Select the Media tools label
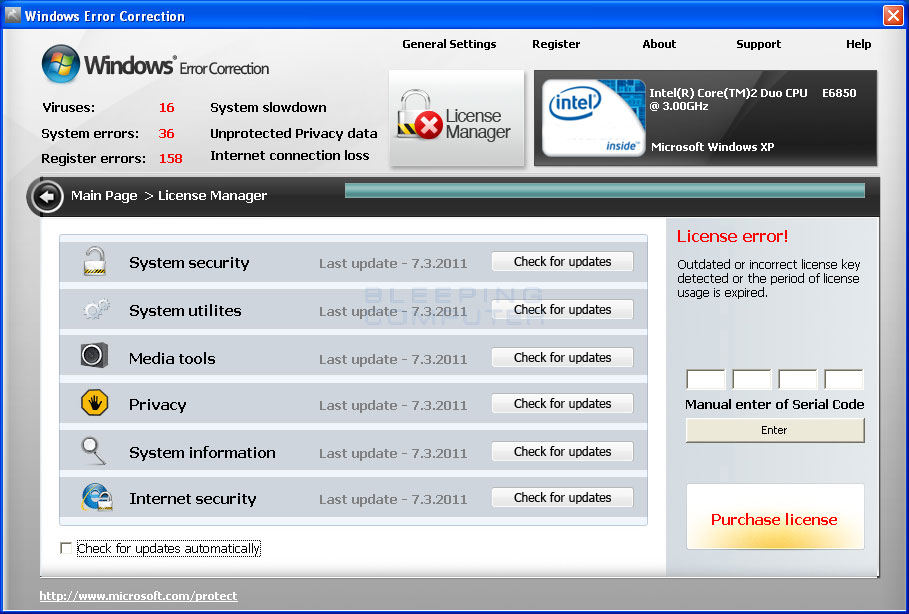Viewport: 909px width, 614px height. click(x=172, y=358)
